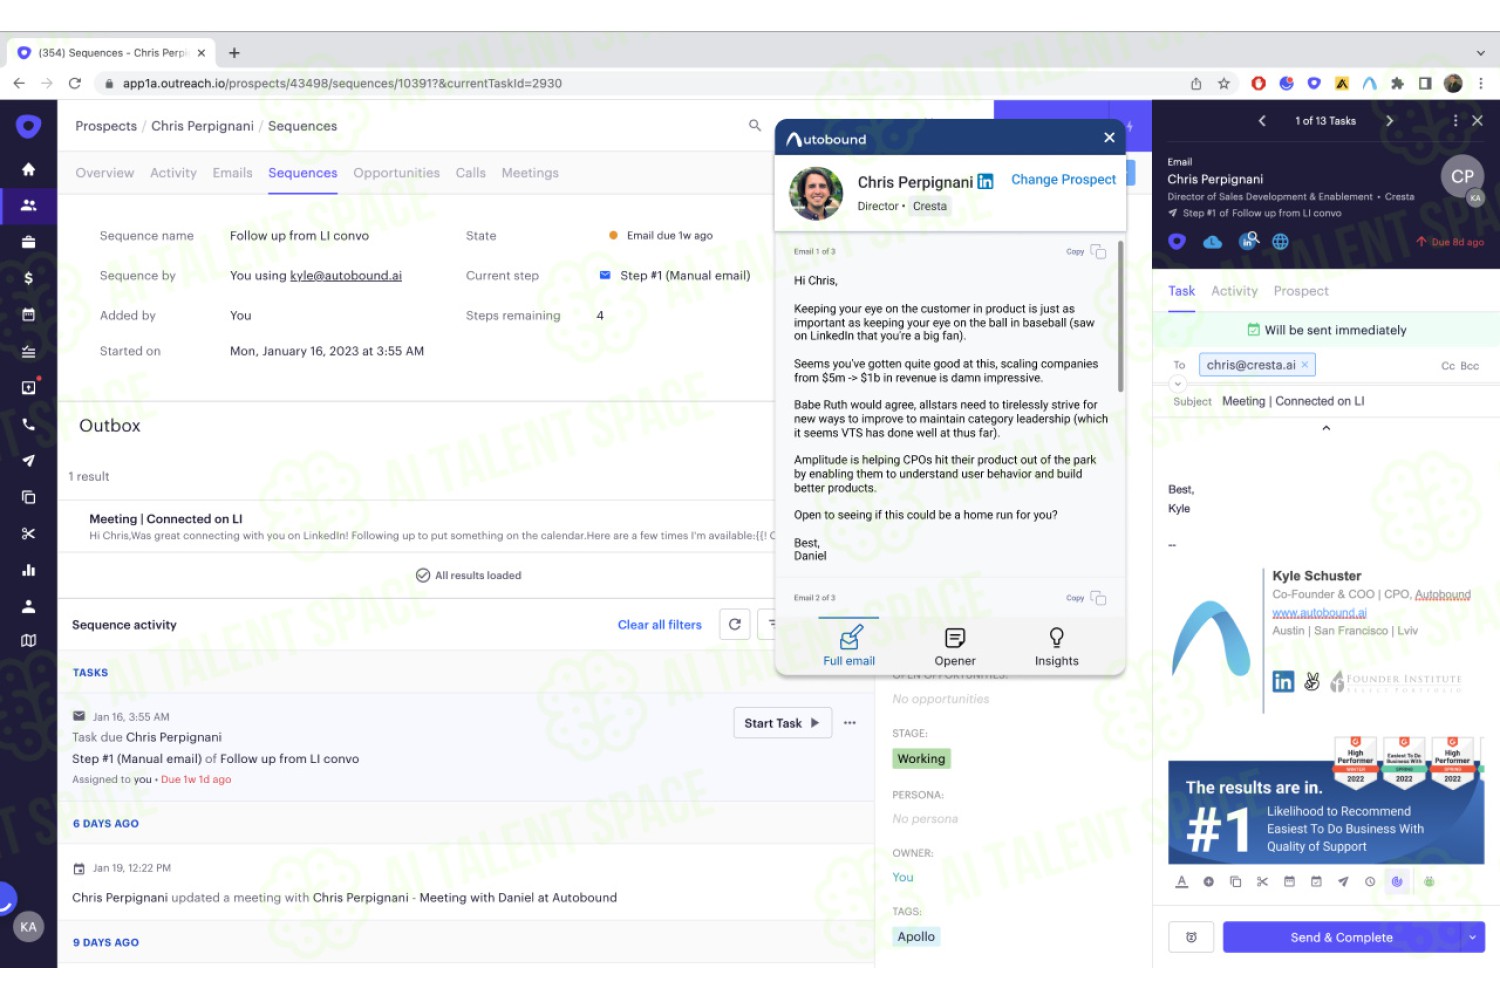Switch to the Activity tab of the prospect

click(x=173, y=173)
